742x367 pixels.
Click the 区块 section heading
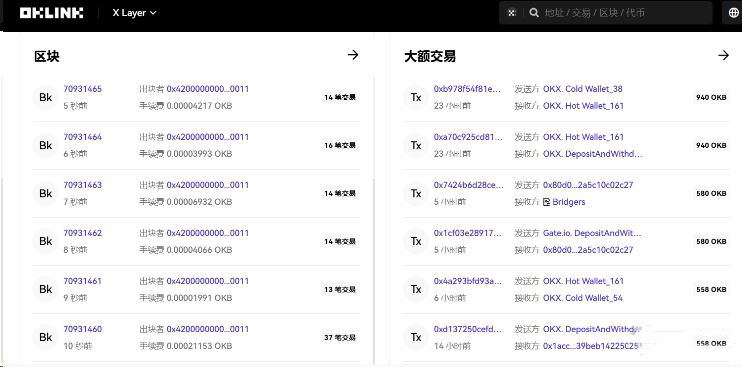(46, 56)
